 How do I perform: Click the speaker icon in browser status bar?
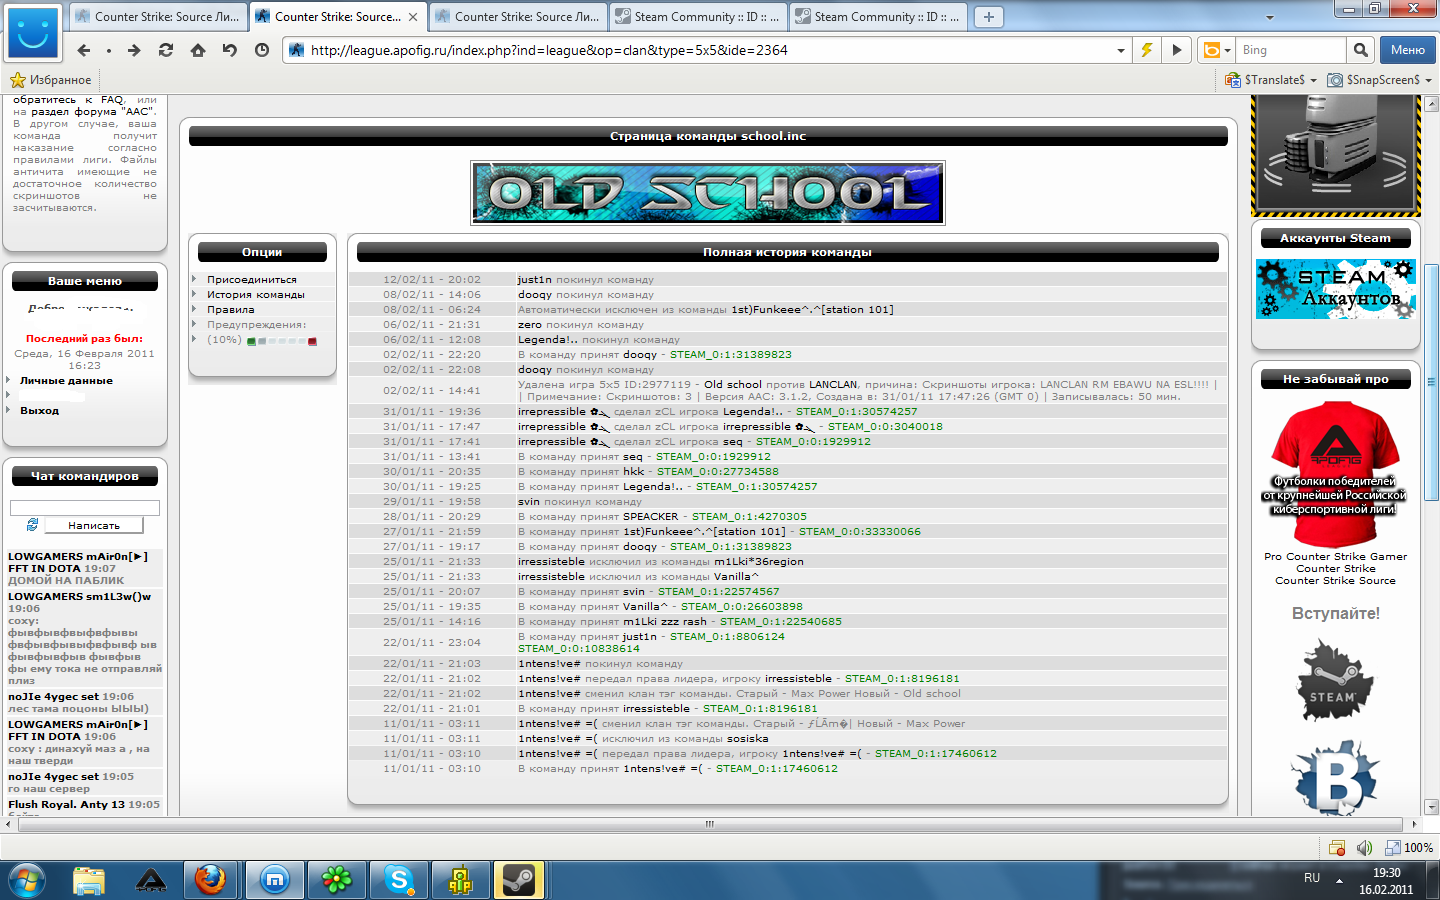click(x=1364, y=848)
